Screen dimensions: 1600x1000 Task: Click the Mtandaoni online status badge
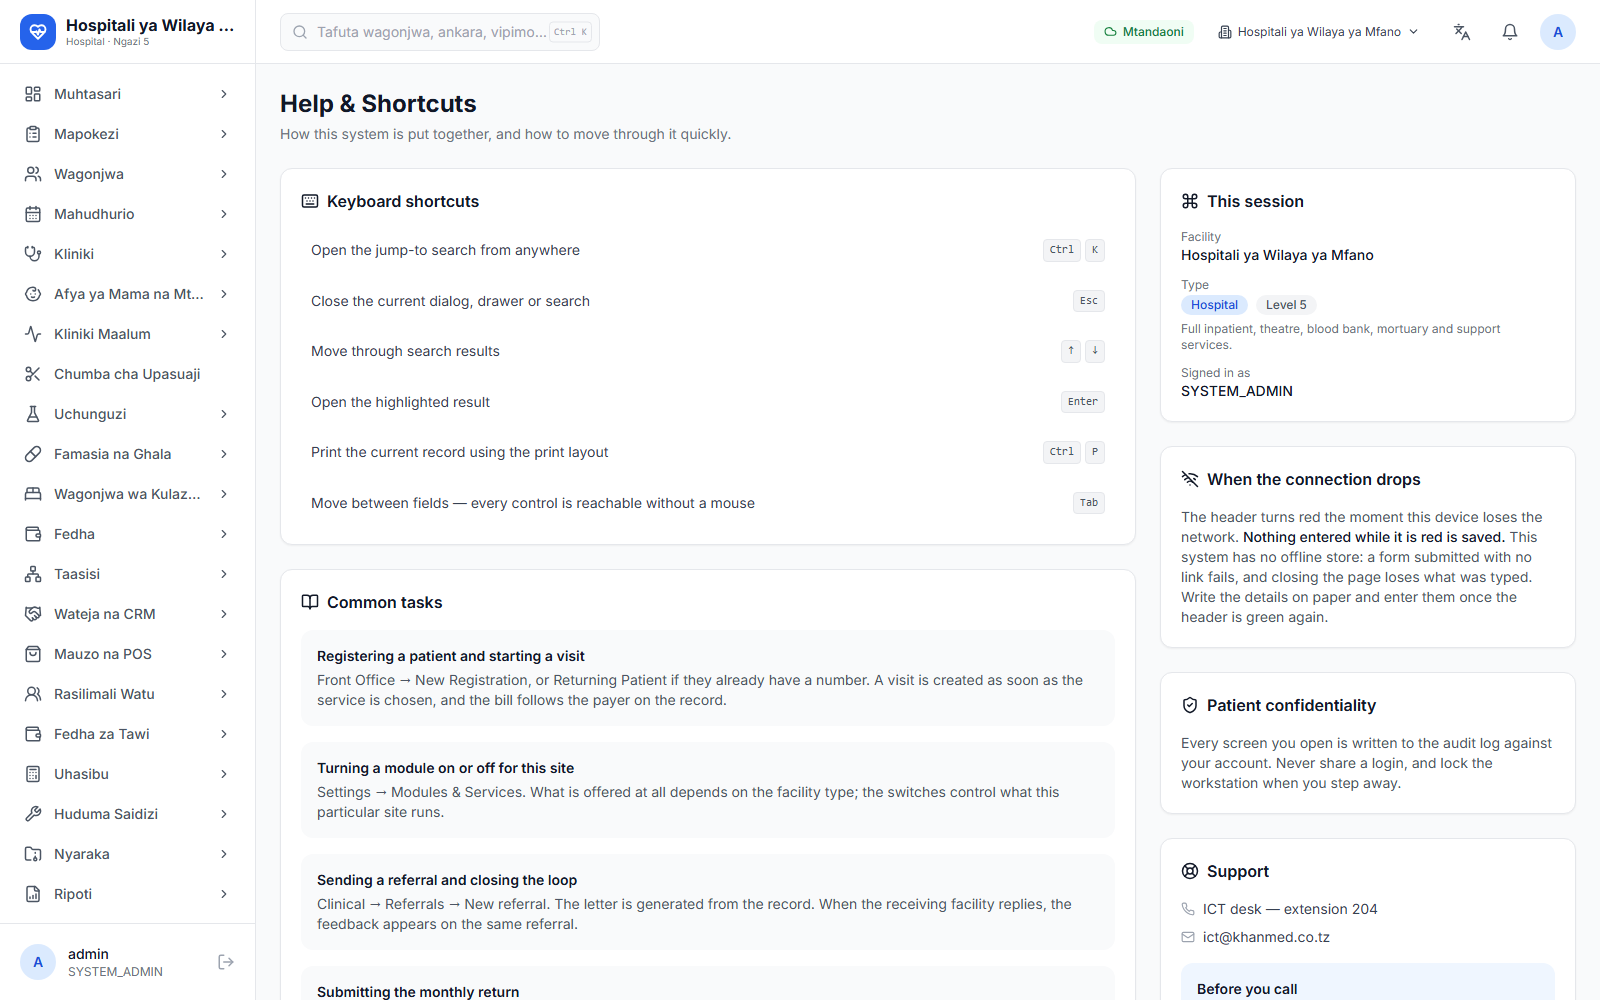pyautogui.click(x=1144, y=32)
